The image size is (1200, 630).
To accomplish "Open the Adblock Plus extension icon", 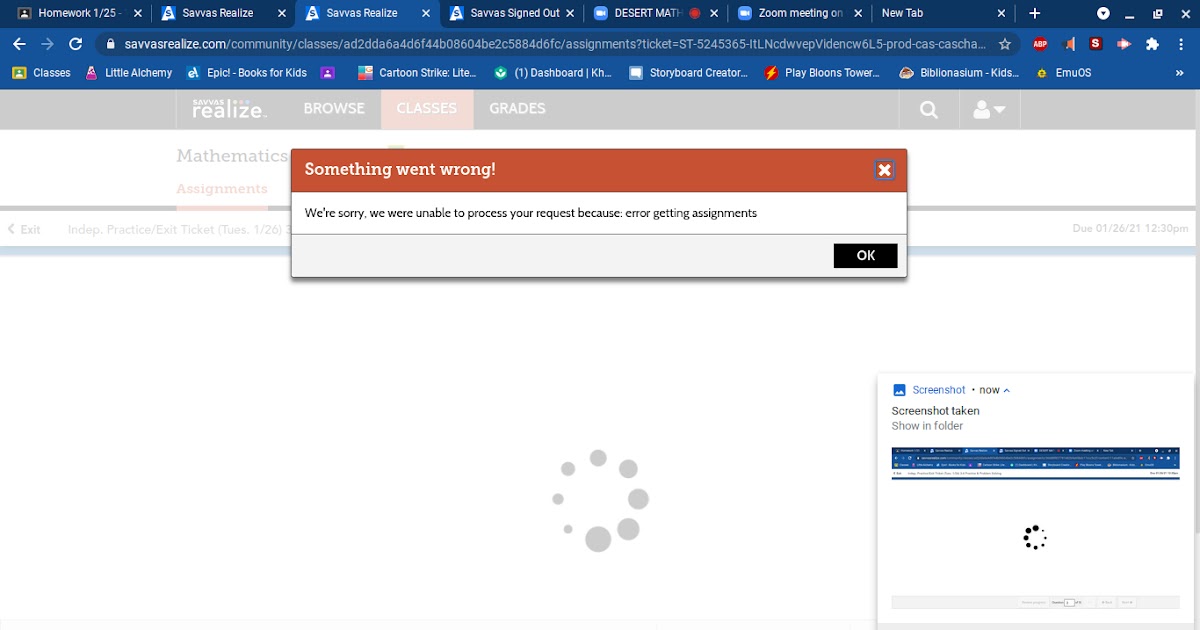I will pos(1040,44).
